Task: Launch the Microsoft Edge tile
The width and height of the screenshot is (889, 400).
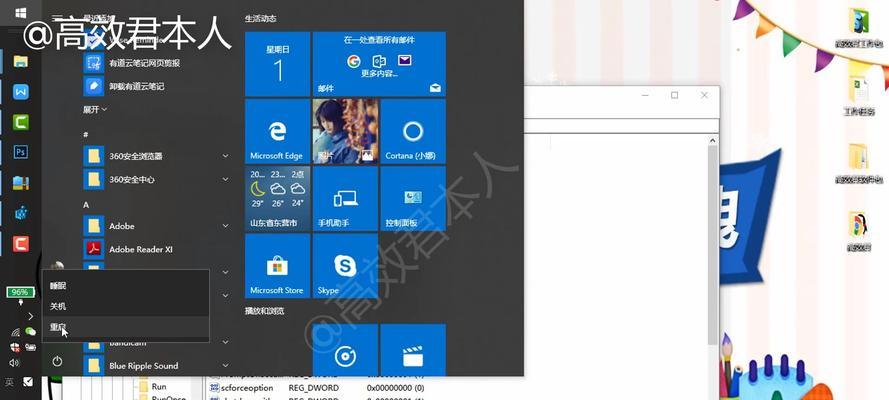Action: [x=278, y=131]
